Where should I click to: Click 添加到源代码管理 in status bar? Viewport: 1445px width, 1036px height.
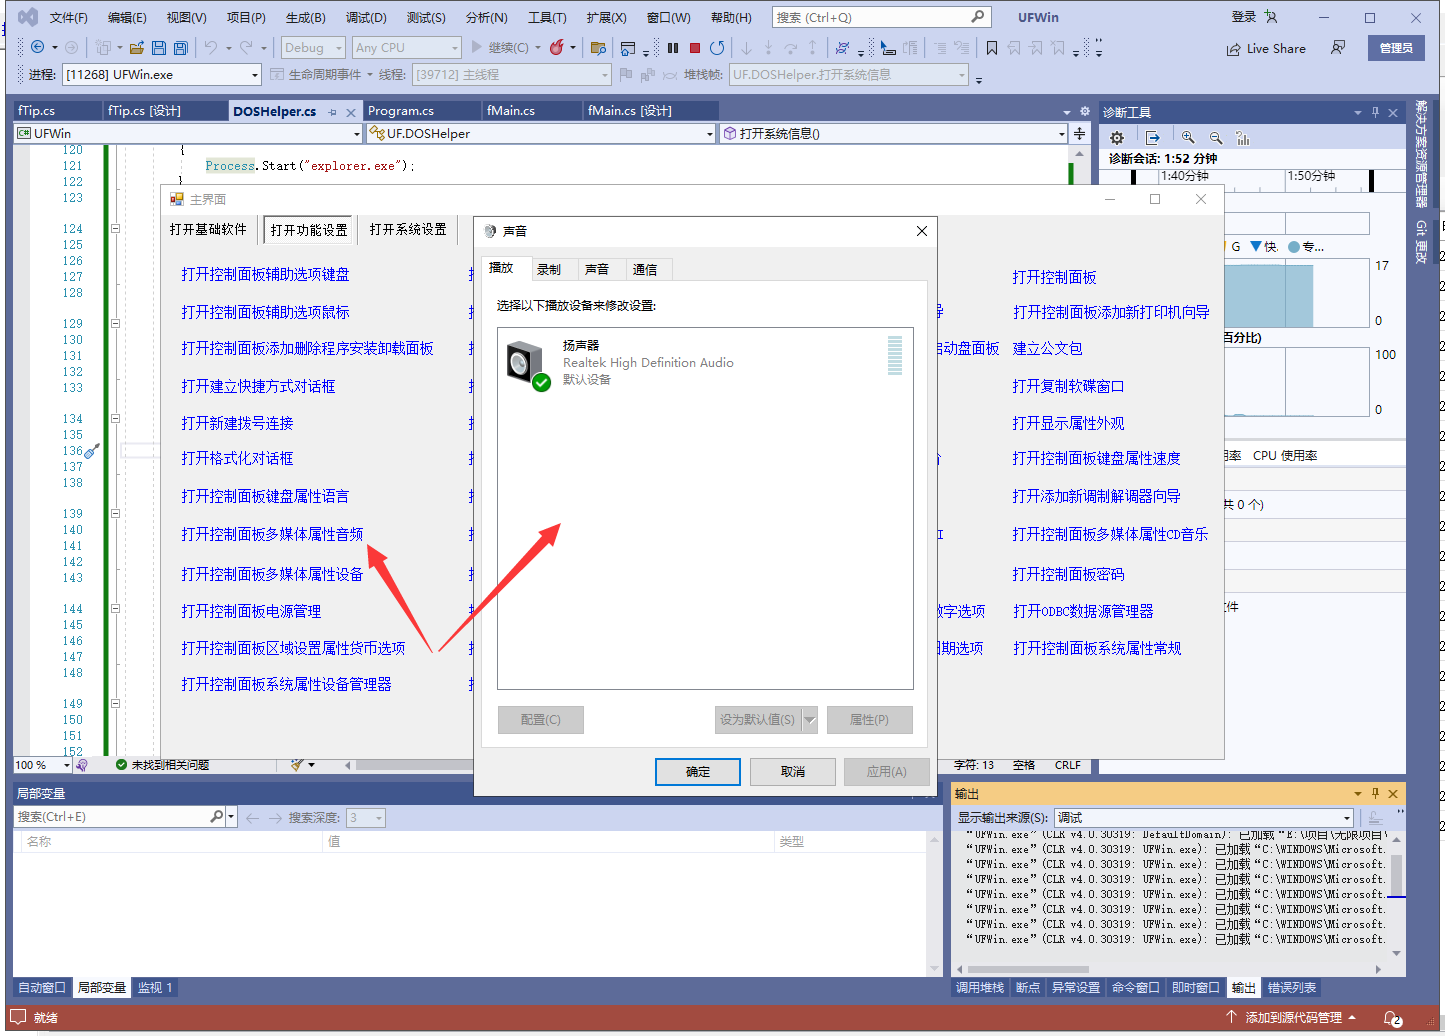click(1291, 1018)
